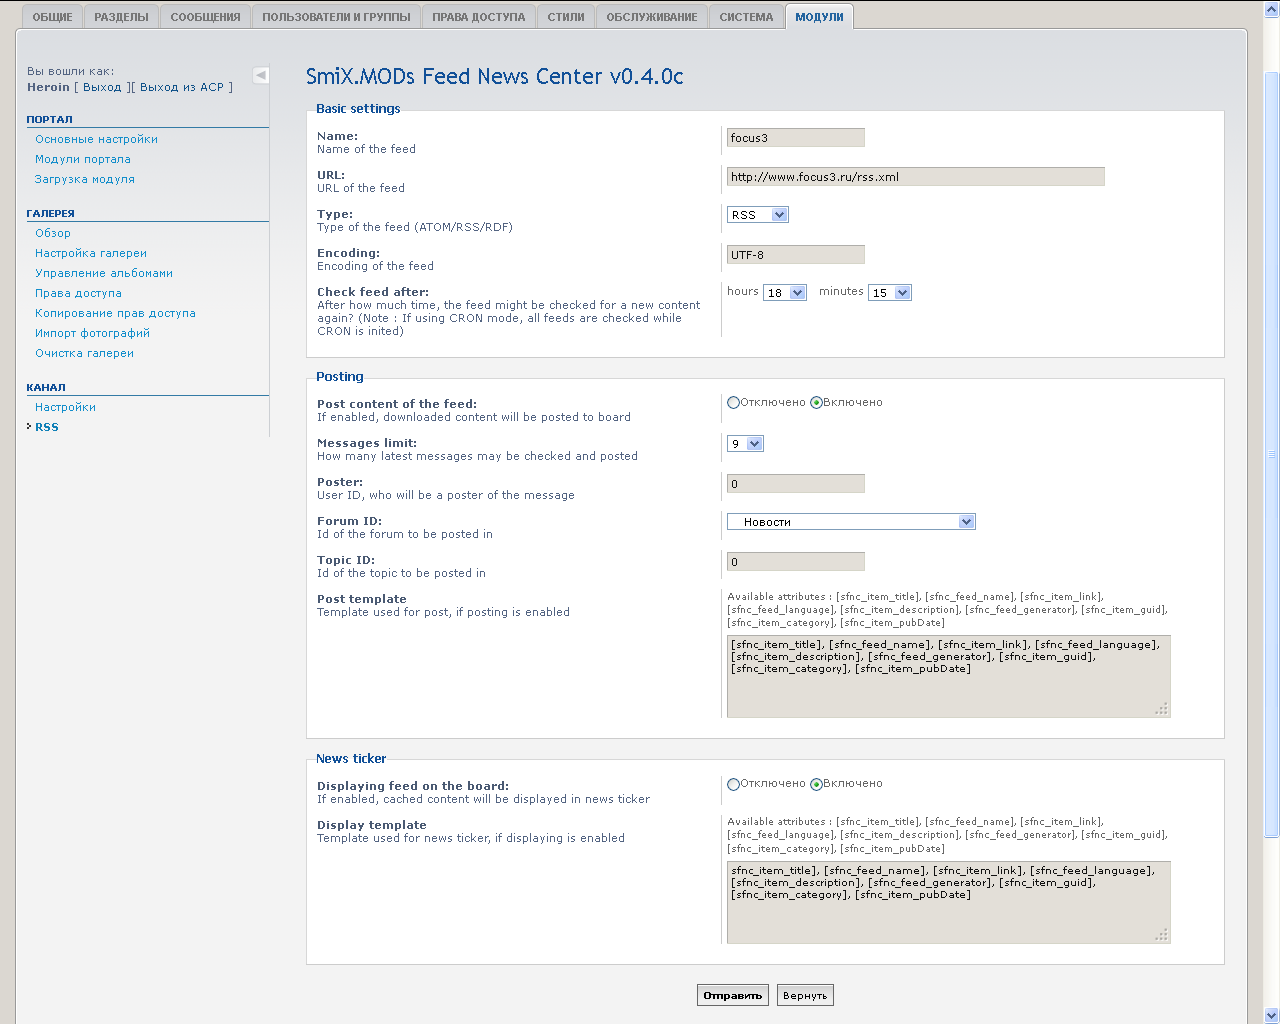
Task: Open Настройка галереи in sidebar
Action: pyautogui.click(x=91, y=253)
